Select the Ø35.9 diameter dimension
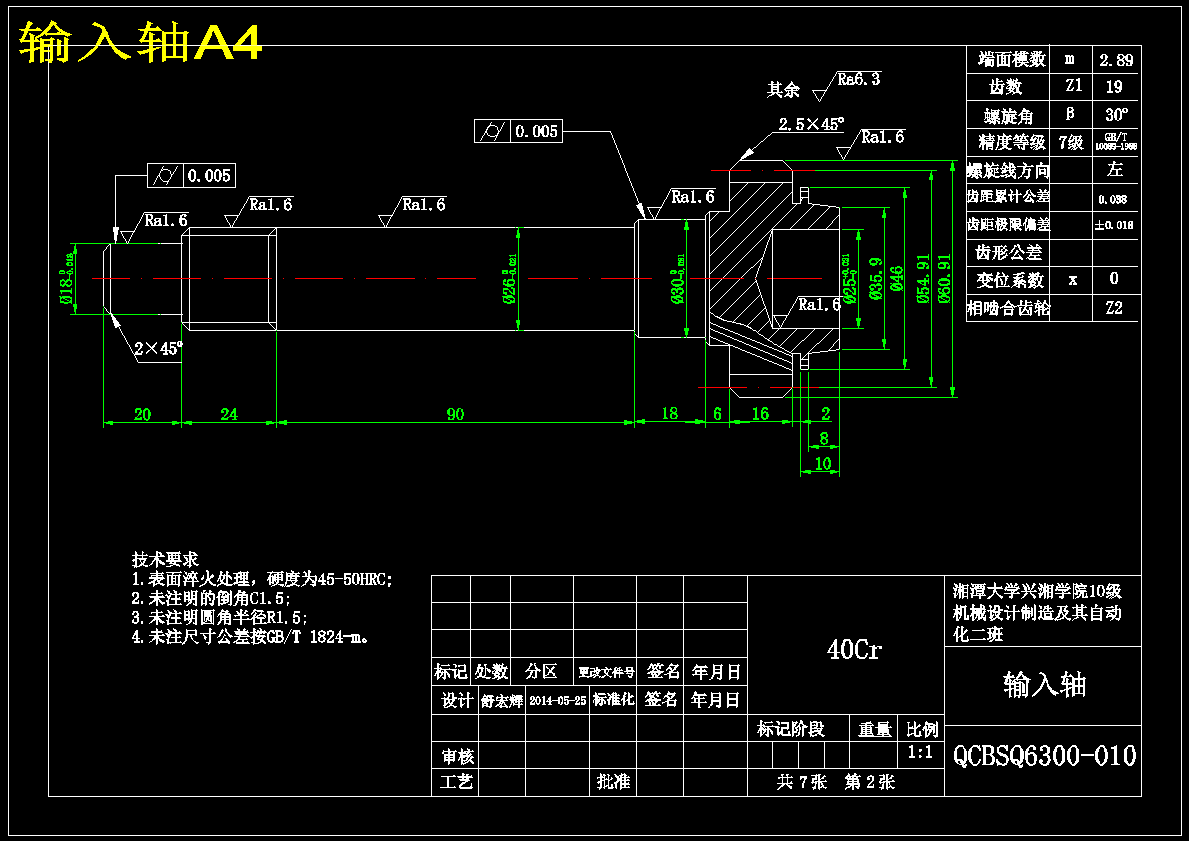The width and height of the screenshot is (1189, 841). tap(876, 279)
